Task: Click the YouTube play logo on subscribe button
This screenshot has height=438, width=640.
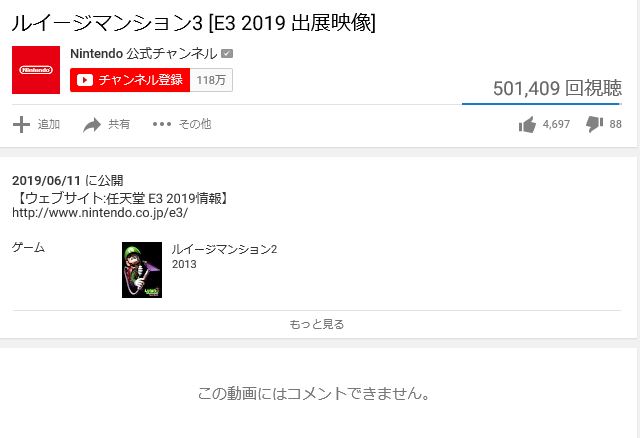Action: tap(84, 80)
